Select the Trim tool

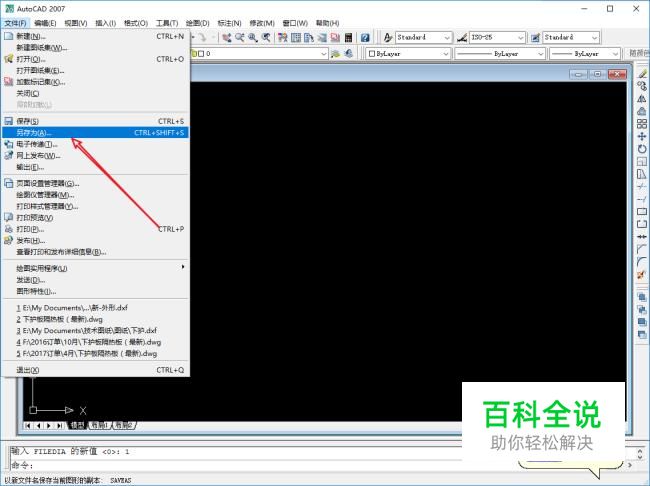[x=642, y=186]
